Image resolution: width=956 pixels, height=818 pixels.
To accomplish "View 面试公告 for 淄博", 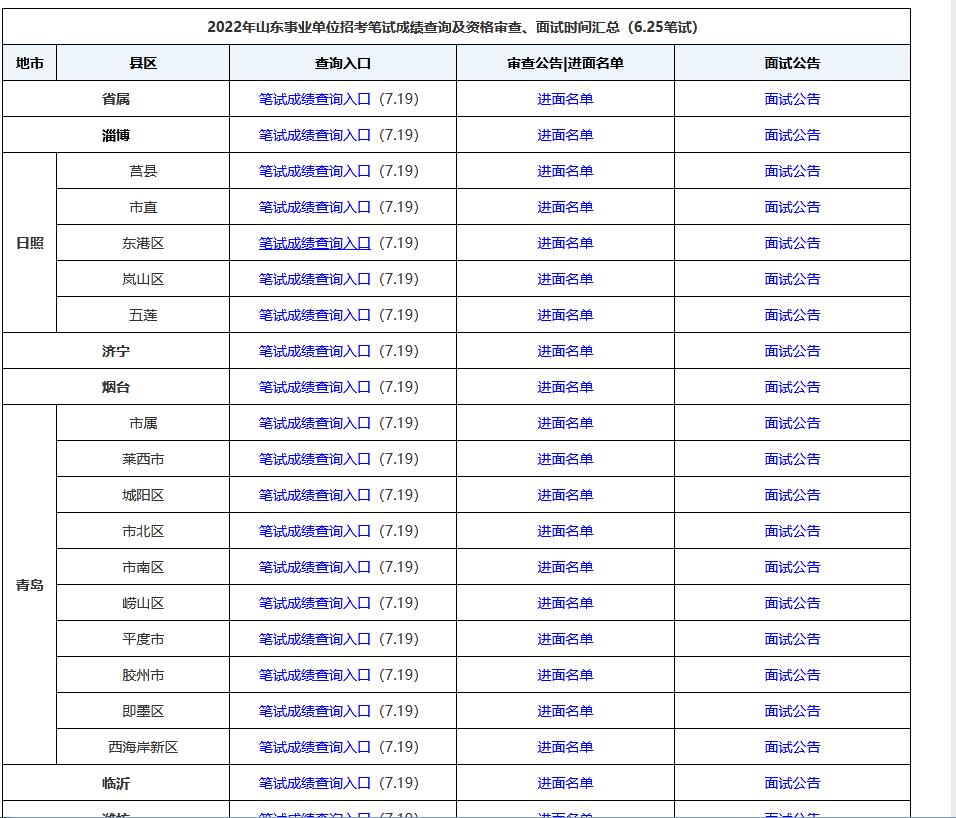I will (793, 135).
